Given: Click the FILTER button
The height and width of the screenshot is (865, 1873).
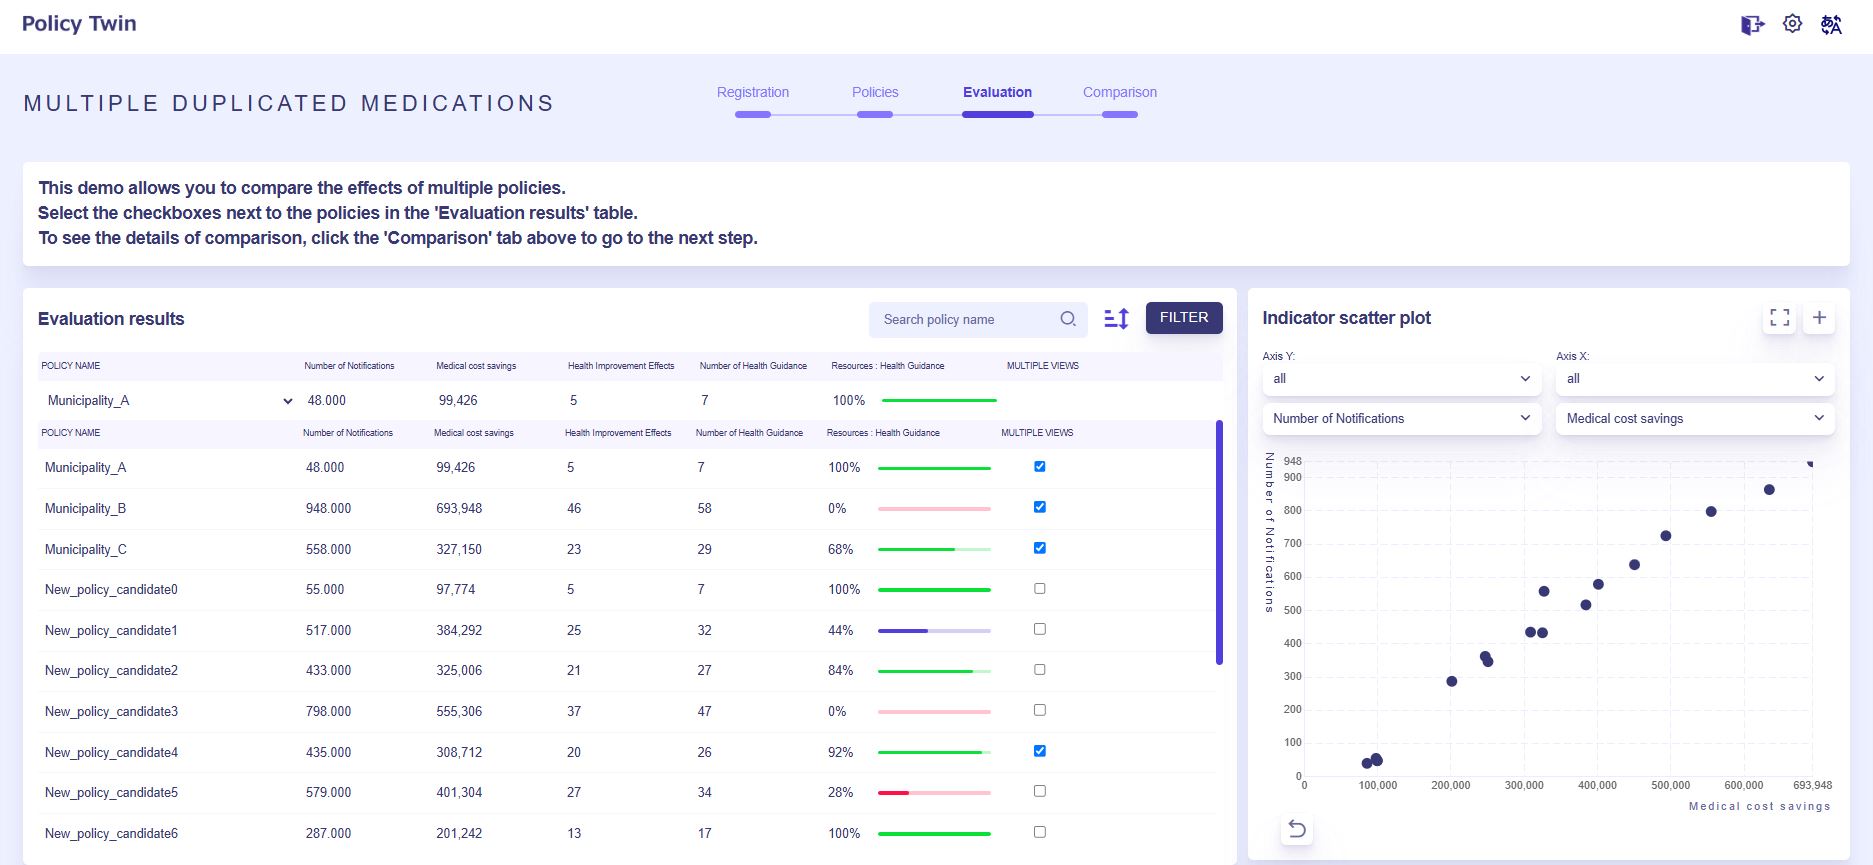Looking at the screenshot, I should pos(1184,318).
